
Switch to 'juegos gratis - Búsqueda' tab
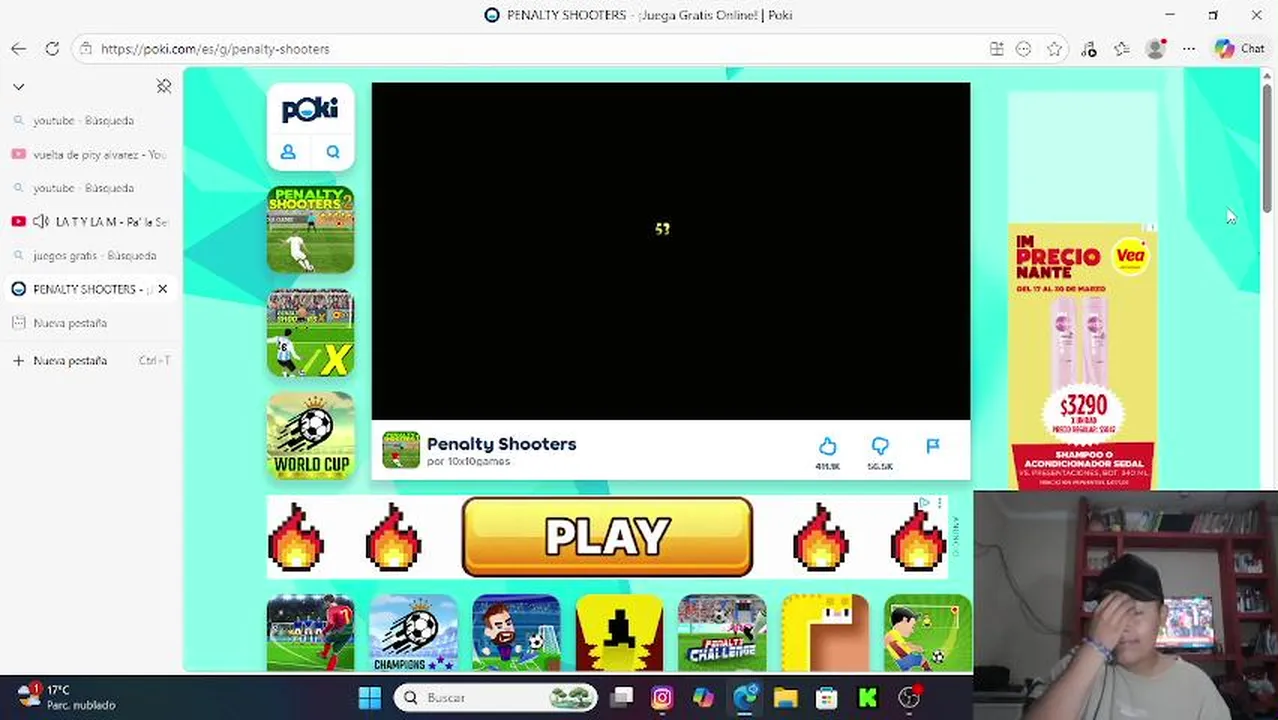(x=90, y=255)
